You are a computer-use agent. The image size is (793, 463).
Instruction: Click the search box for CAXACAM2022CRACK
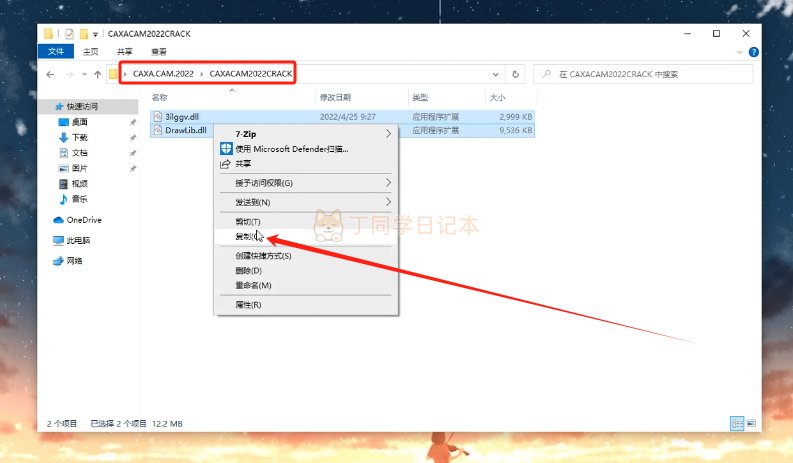point(643,74)
